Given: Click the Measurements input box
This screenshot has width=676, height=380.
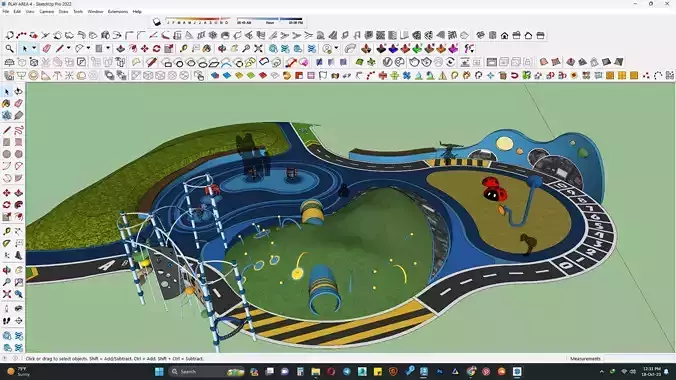Looking at the screenshot, I should tap(638, 358).
